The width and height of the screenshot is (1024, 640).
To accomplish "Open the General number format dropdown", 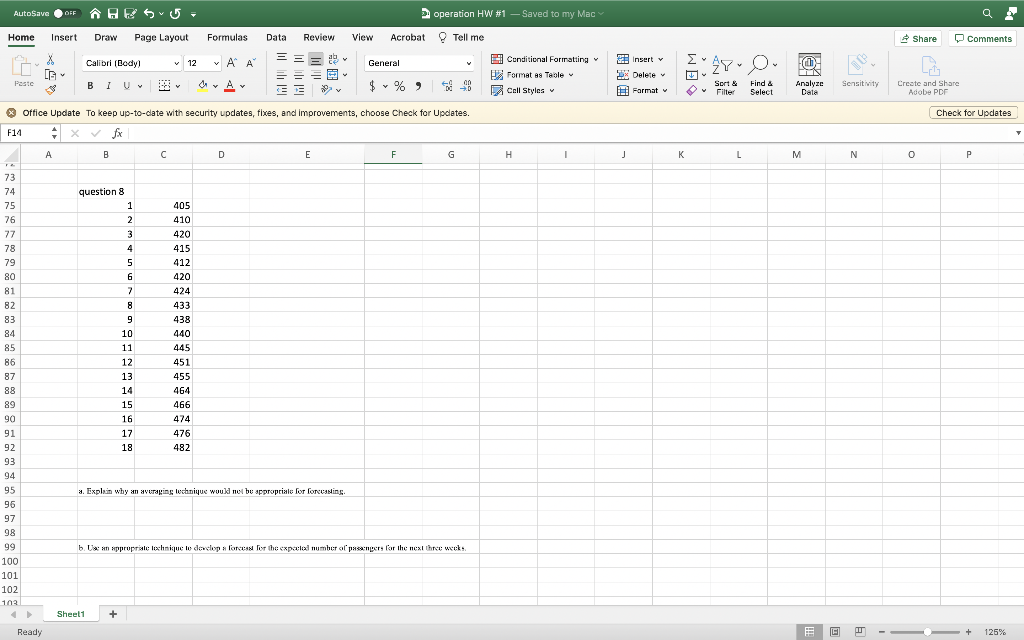I will point(420,63).
